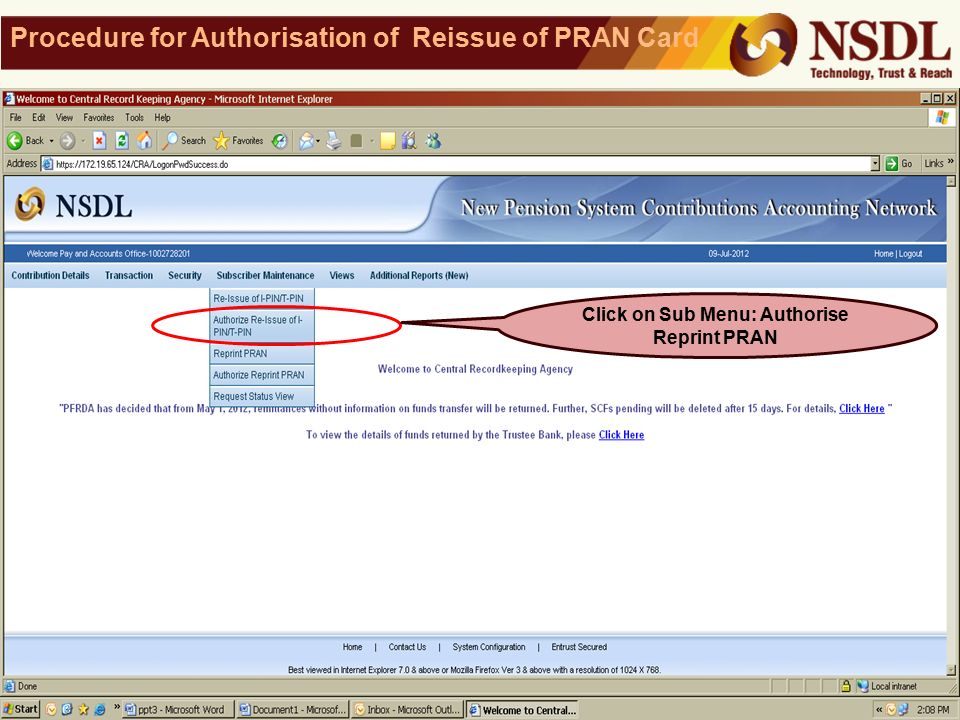This screenshot has height=720, width=960.
Task: Open the Help menu
Action: click(162, 118)
